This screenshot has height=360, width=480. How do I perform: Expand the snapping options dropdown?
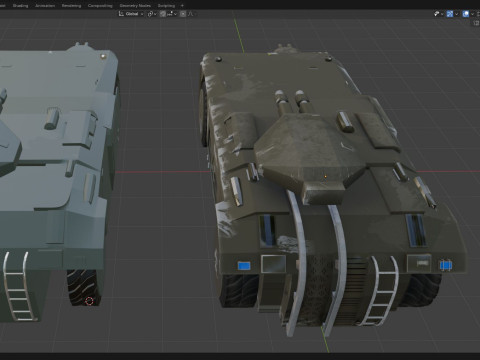tap(172, 14)
